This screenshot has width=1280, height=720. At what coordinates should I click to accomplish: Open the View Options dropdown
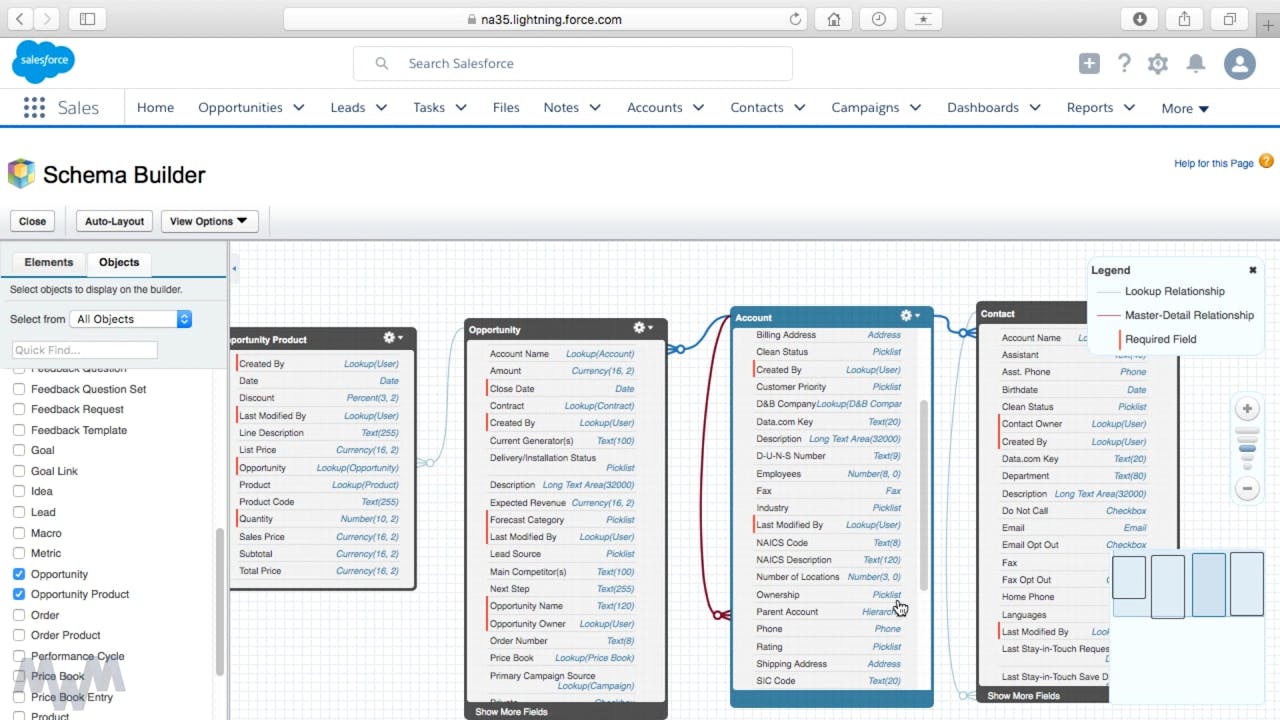point(209,221)
